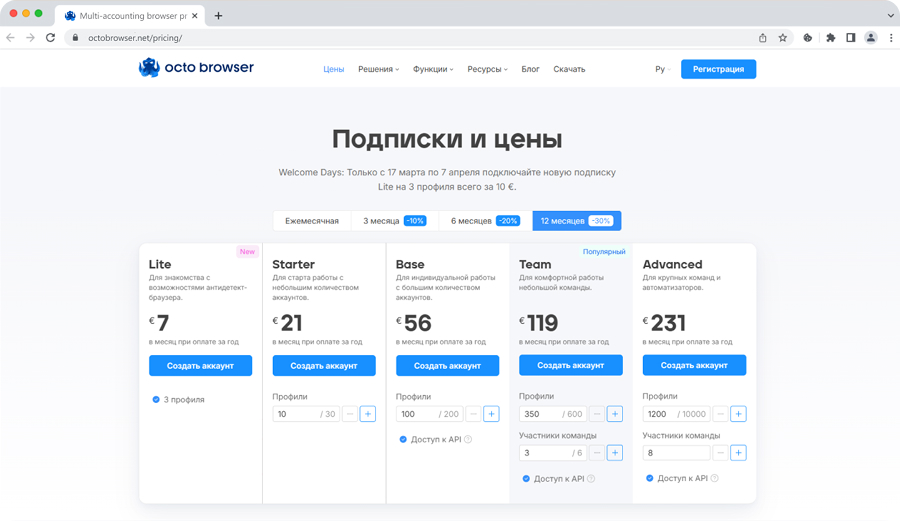Open the Chrome three-dot menu

tap(891, 38)
